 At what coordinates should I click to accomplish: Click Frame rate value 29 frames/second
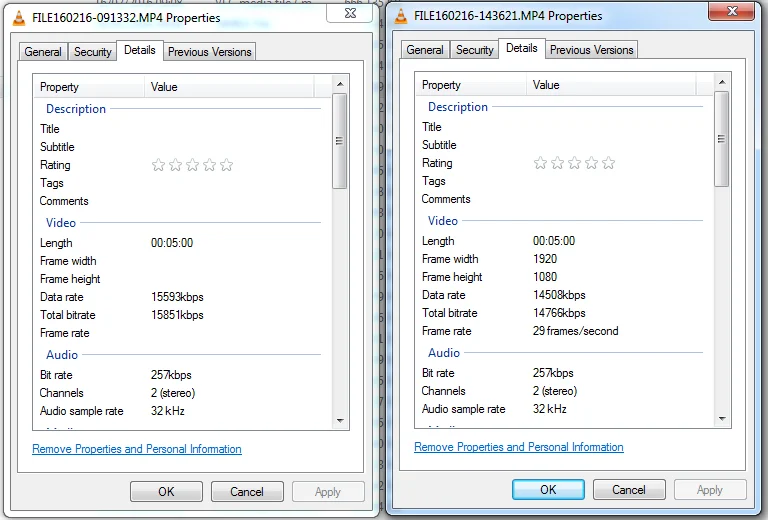tap(576, 331)
